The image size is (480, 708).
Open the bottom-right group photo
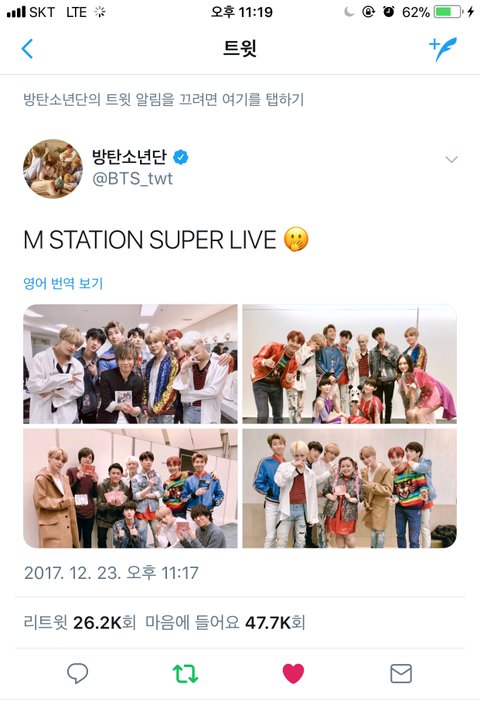point(350,489)
